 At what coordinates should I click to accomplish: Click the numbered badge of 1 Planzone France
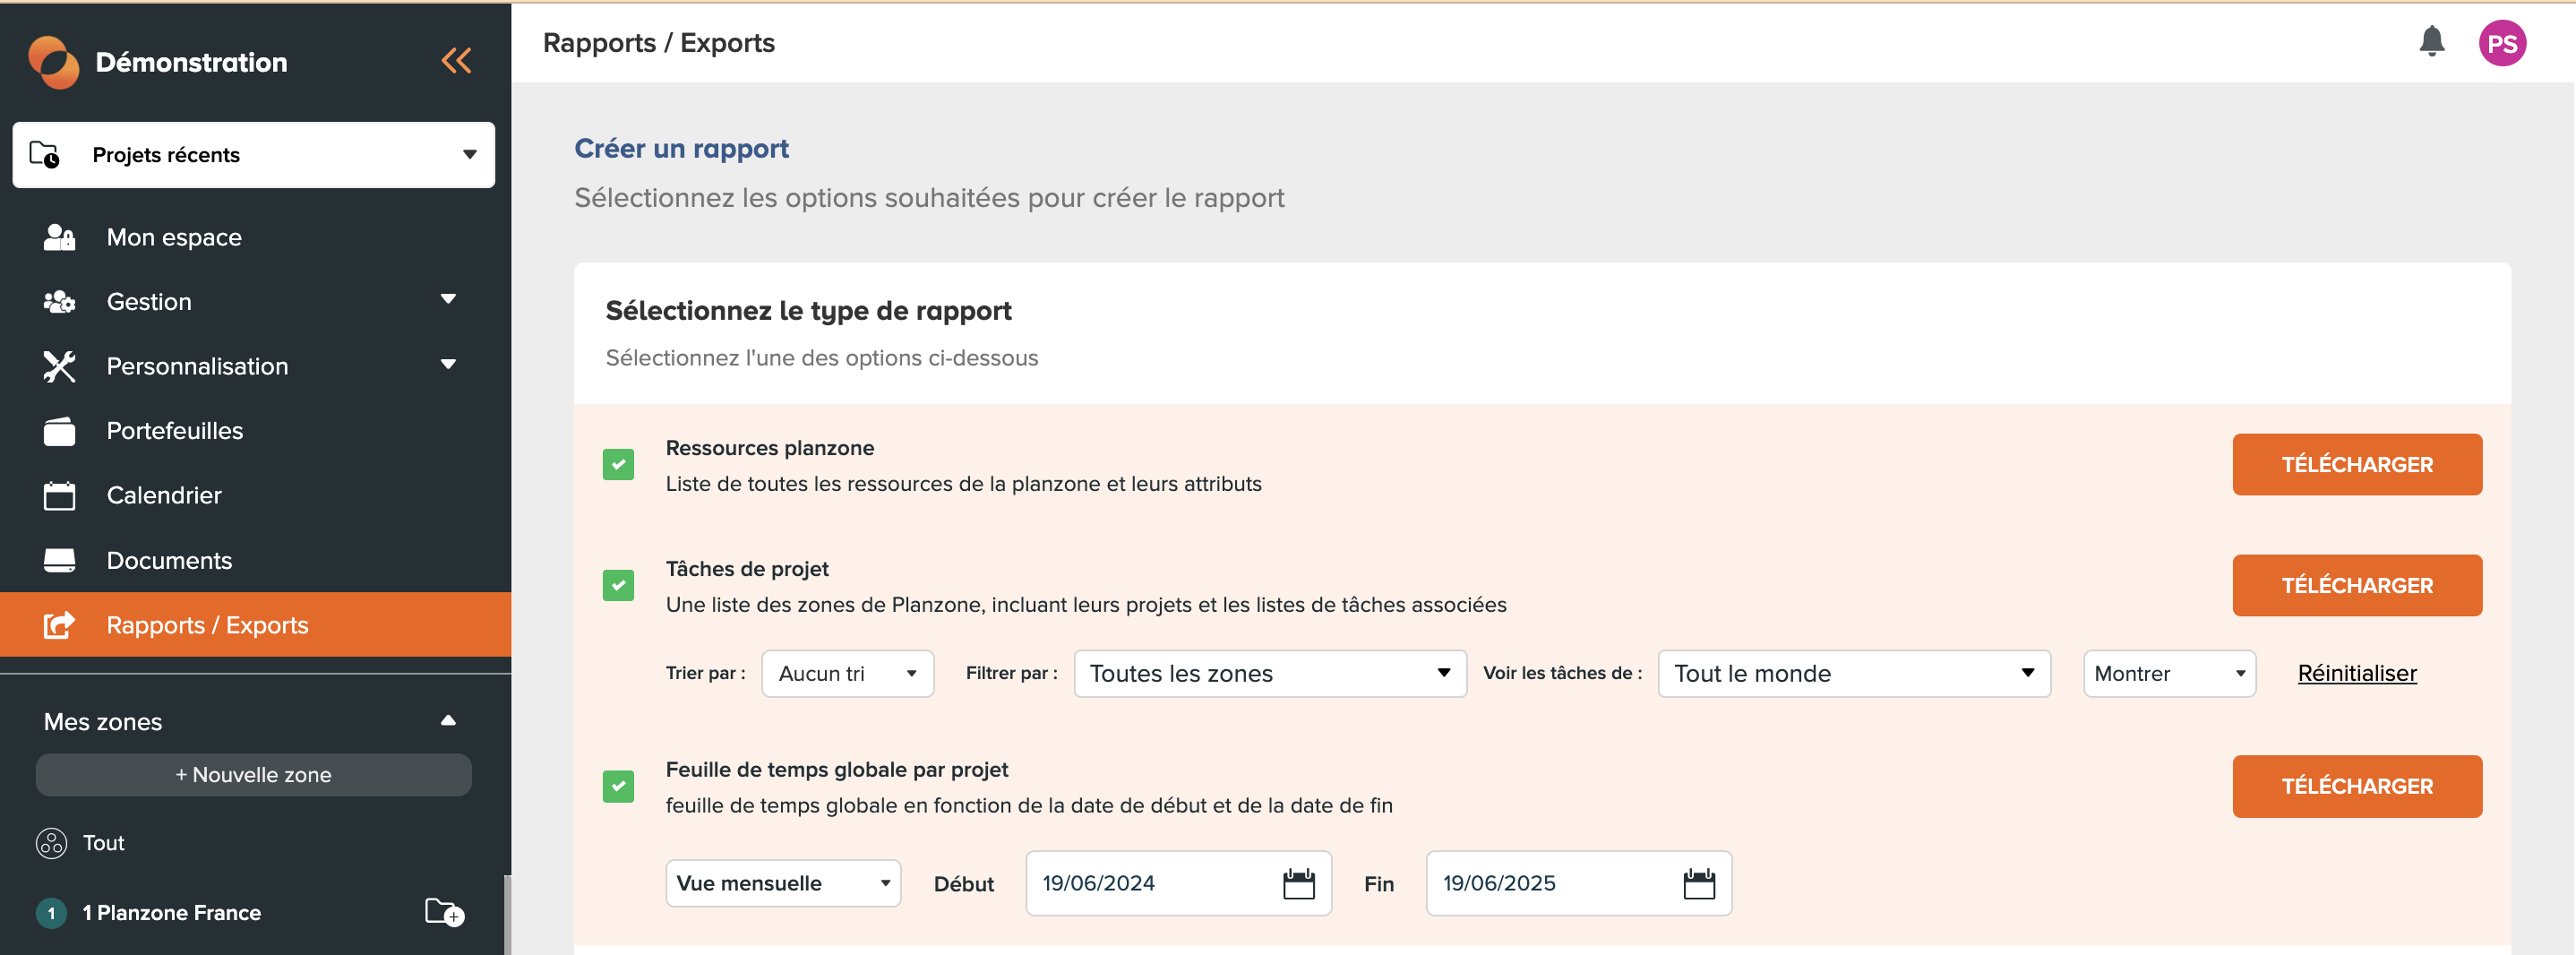(51, 913)
